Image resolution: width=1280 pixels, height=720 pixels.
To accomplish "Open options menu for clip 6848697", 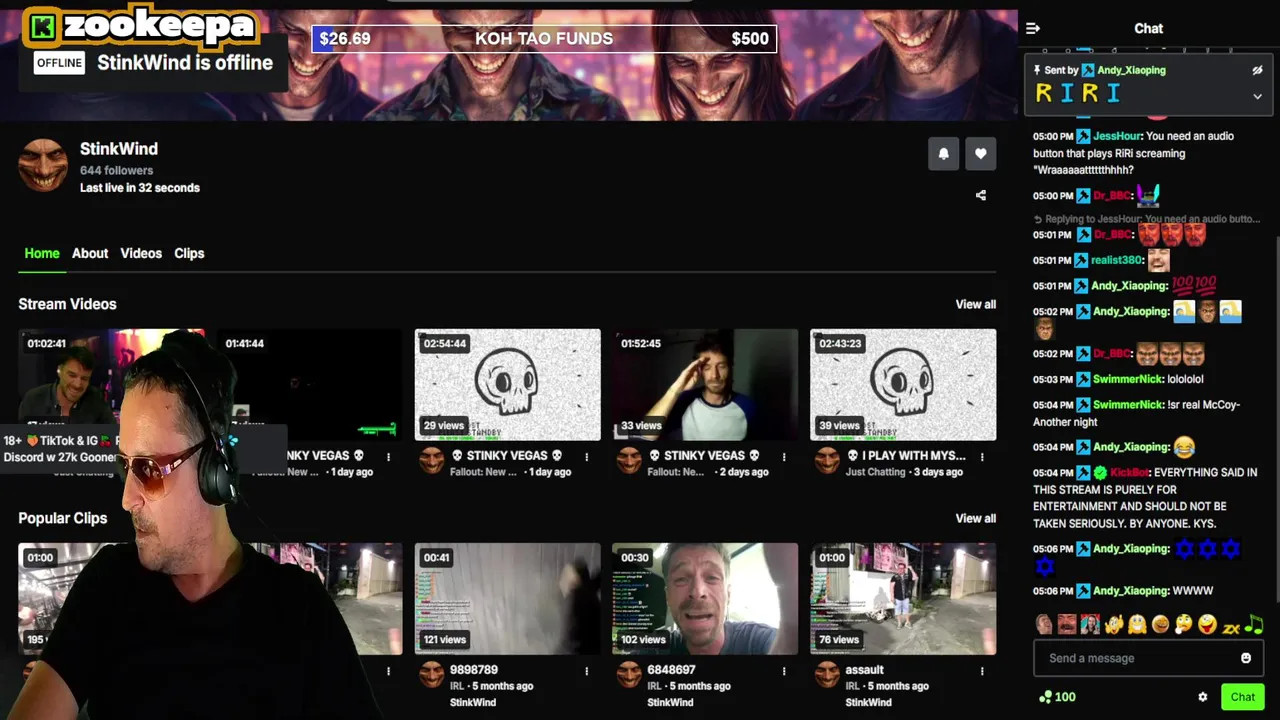I will (784, 671).
